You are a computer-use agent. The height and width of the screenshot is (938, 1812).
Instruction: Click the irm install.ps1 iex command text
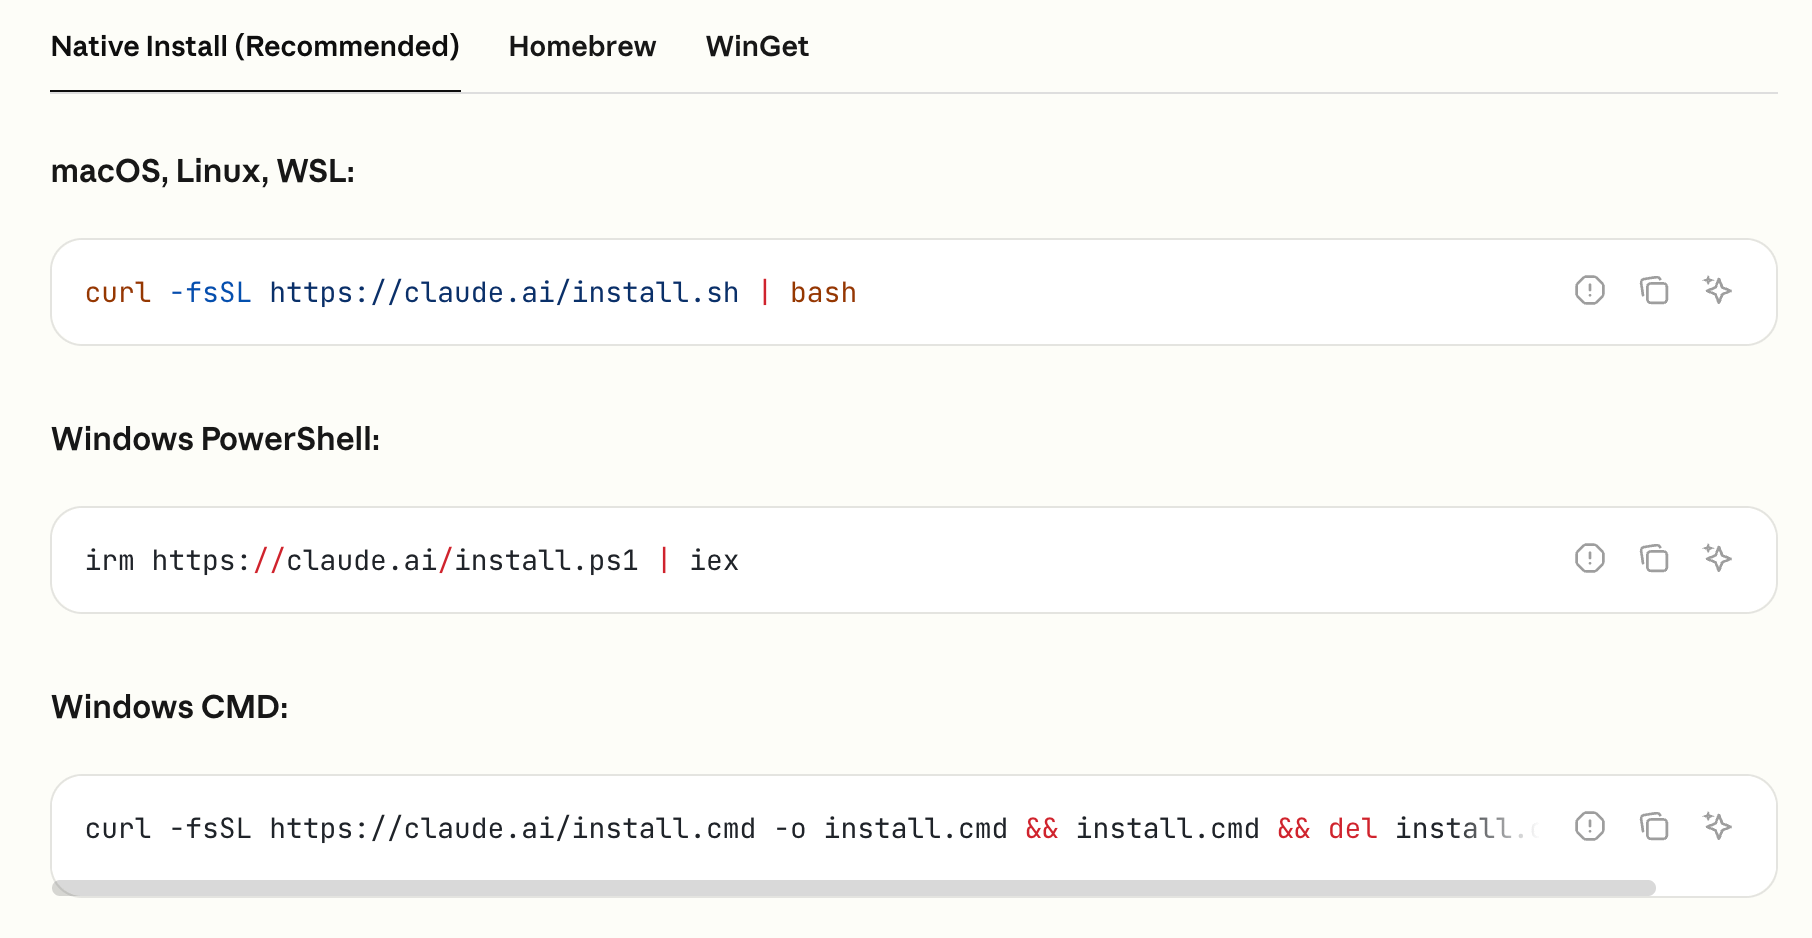[x=412, y=560]
